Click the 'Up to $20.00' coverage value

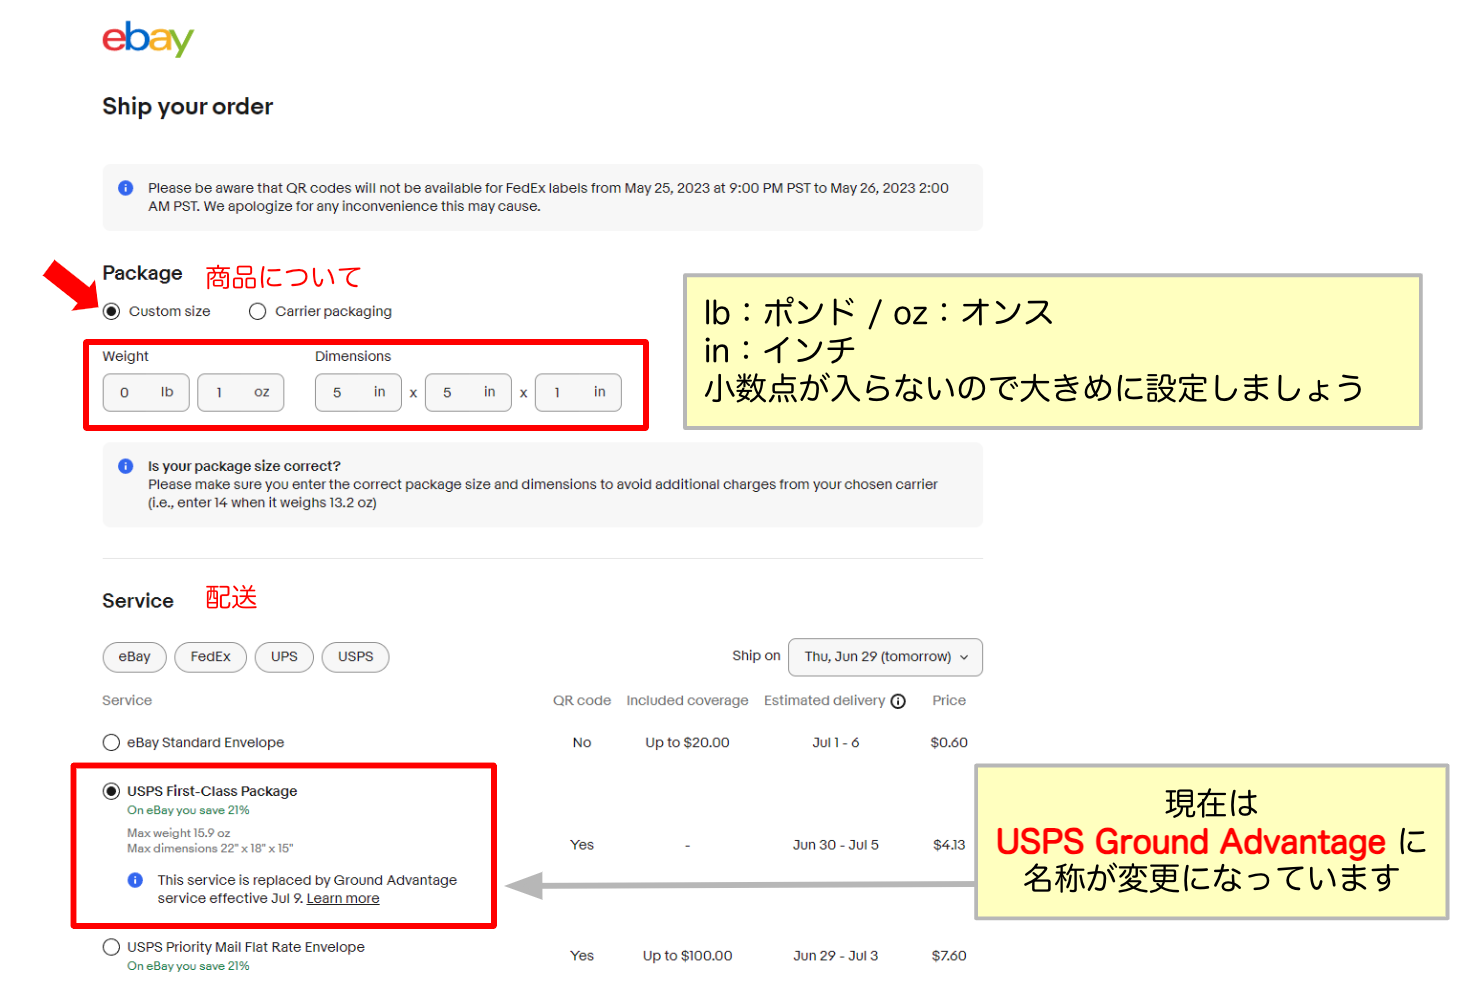point(687,742)
